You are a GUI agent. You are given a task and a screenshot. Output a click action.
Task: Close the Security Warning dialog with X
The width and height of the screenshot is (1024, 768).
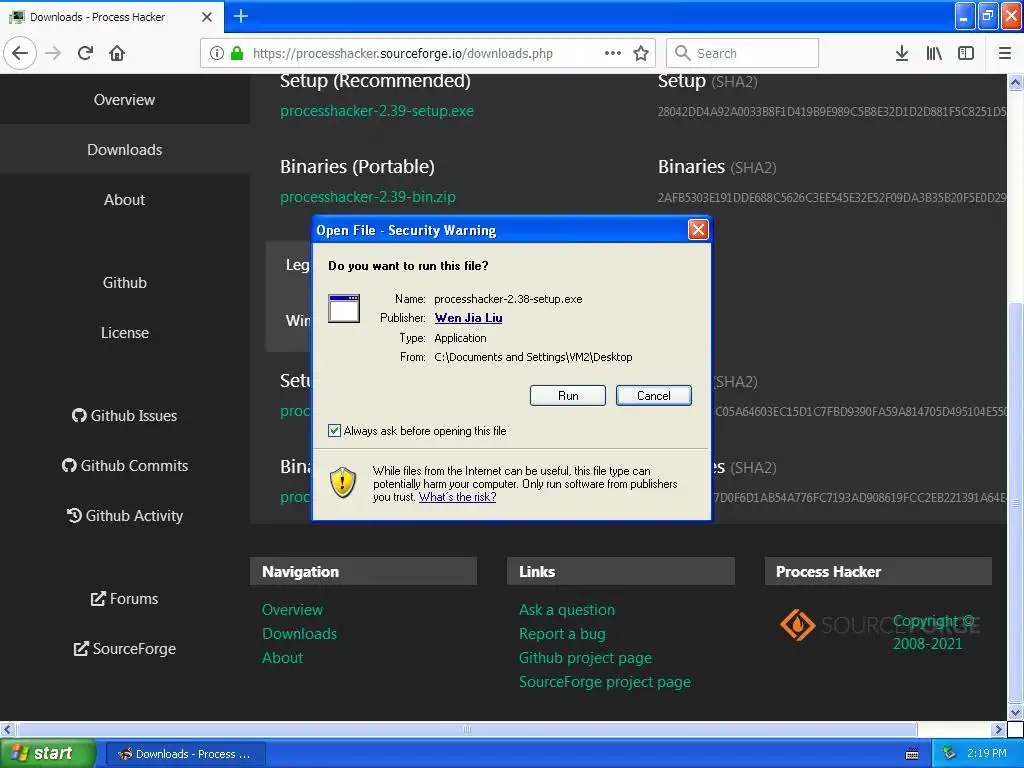click(x=698, y=229)
